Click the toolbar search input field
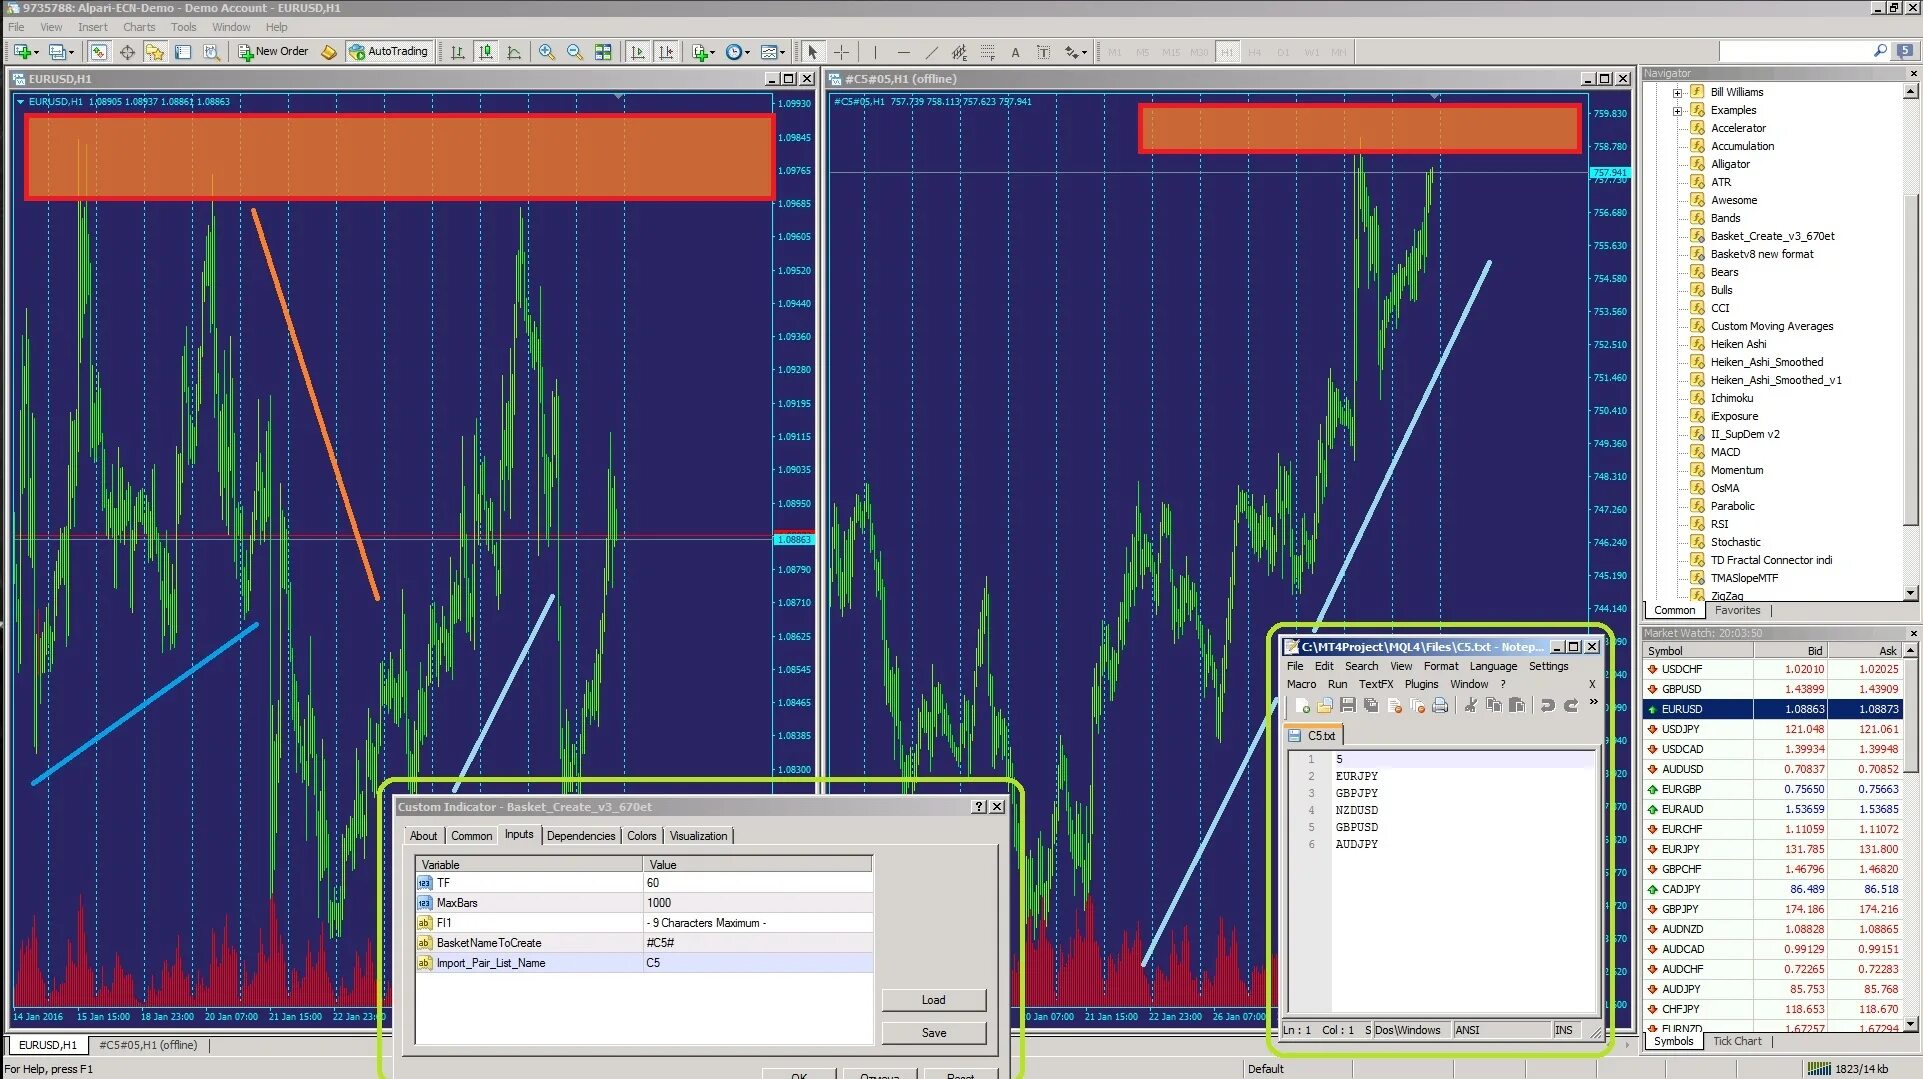Viewport: 1923px width, 1079px height. click(x=1795, y=51)
